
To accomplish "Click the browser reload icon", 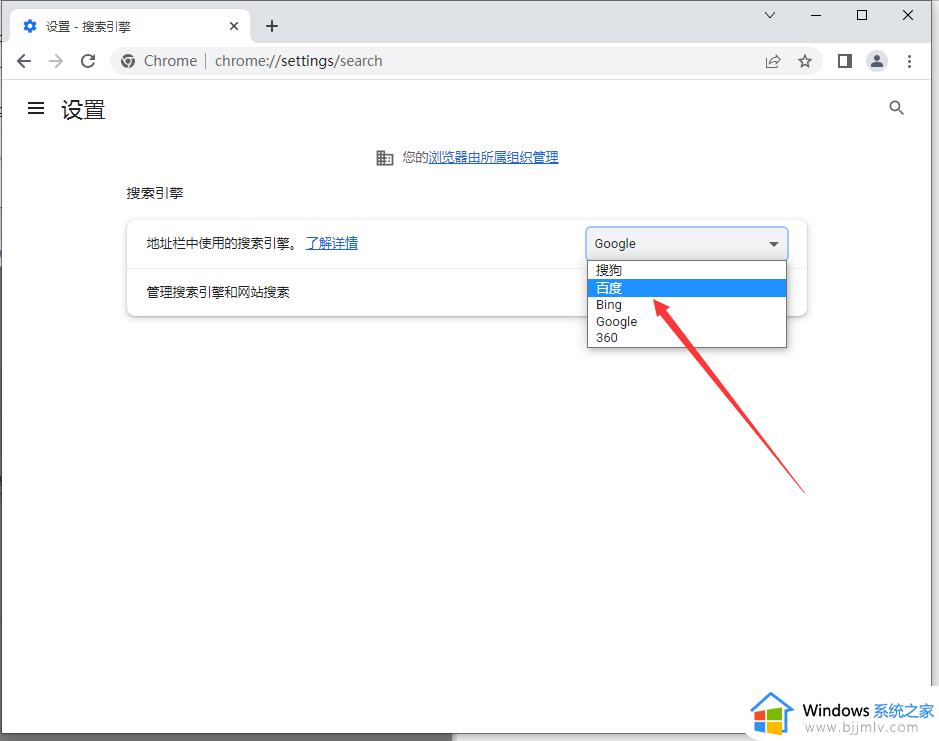I will pyautogui.click(x=88, y=61).
